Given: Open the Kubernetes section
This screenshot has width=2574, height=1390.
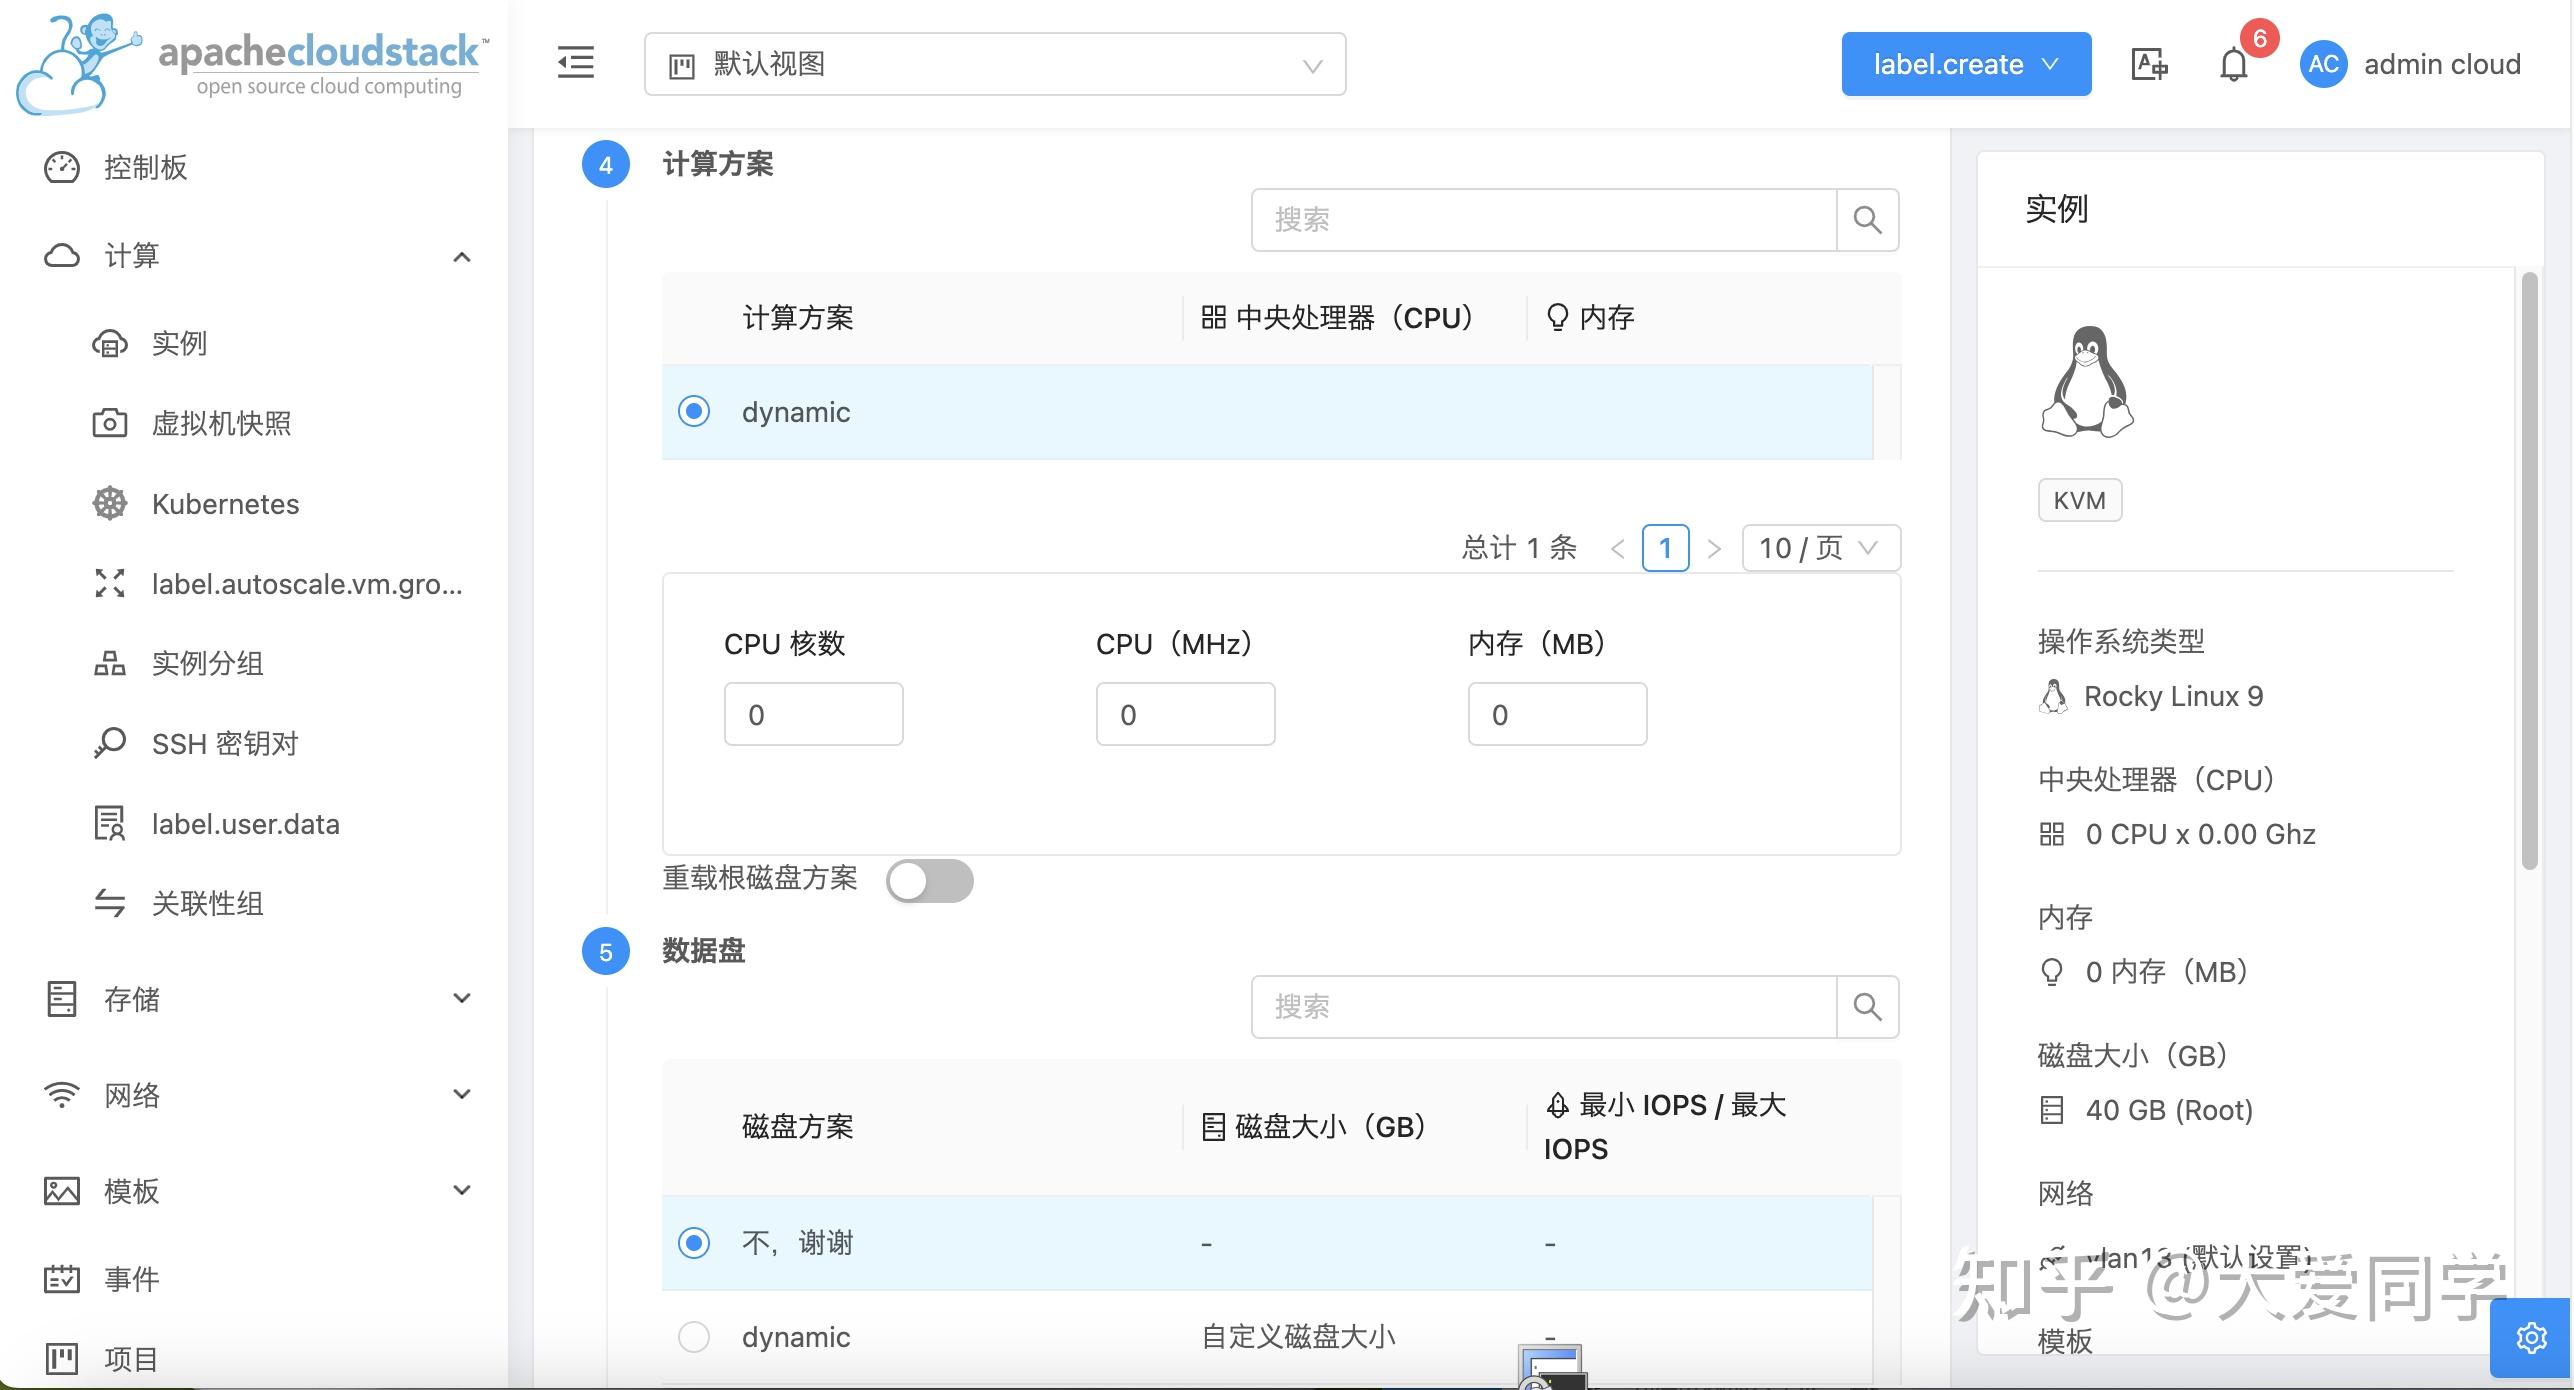Looking at the screenshot, I should click(224, 503).
